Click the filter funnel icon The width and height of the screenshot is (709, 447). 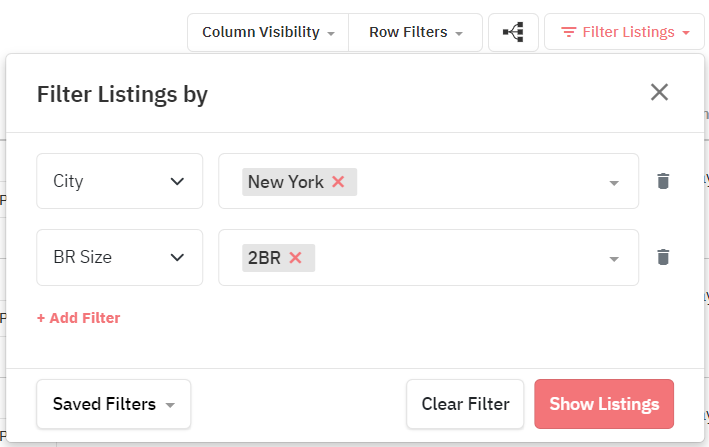coord(568,32)
